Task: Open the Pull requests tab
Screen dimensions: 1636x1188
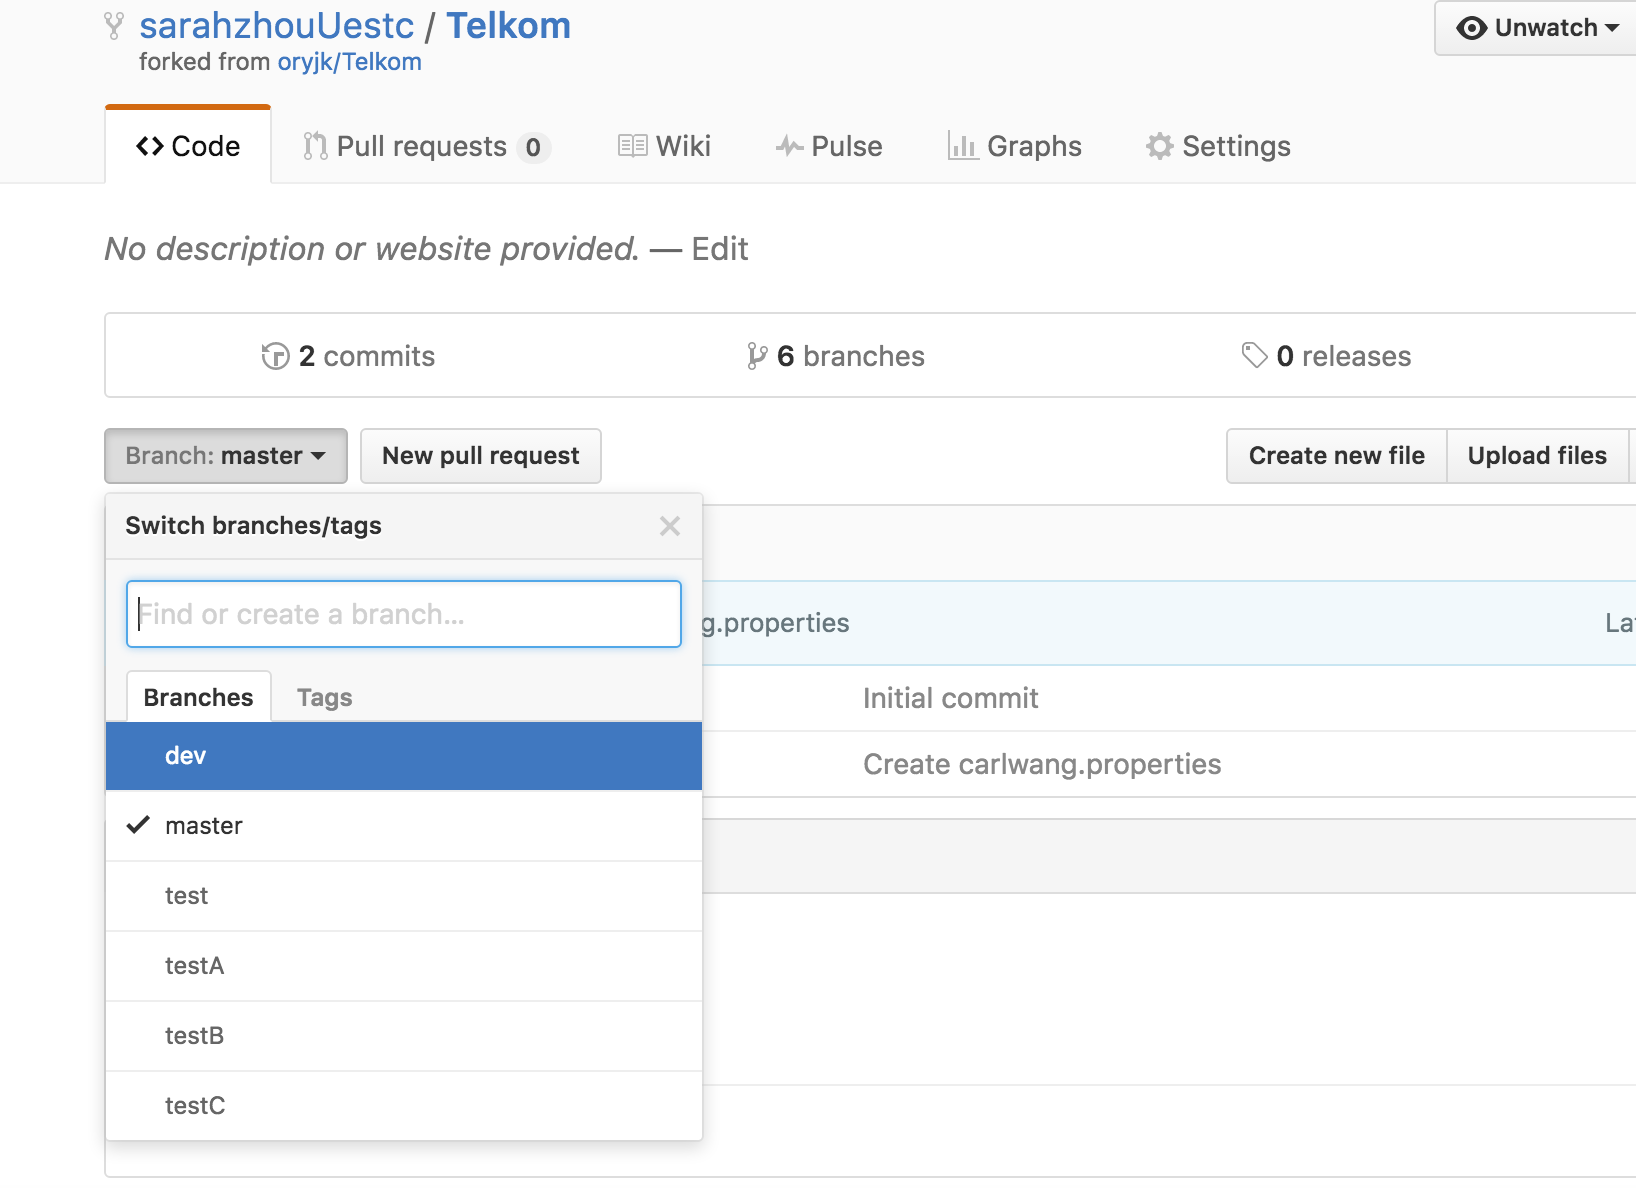Action: click(426, 146)
